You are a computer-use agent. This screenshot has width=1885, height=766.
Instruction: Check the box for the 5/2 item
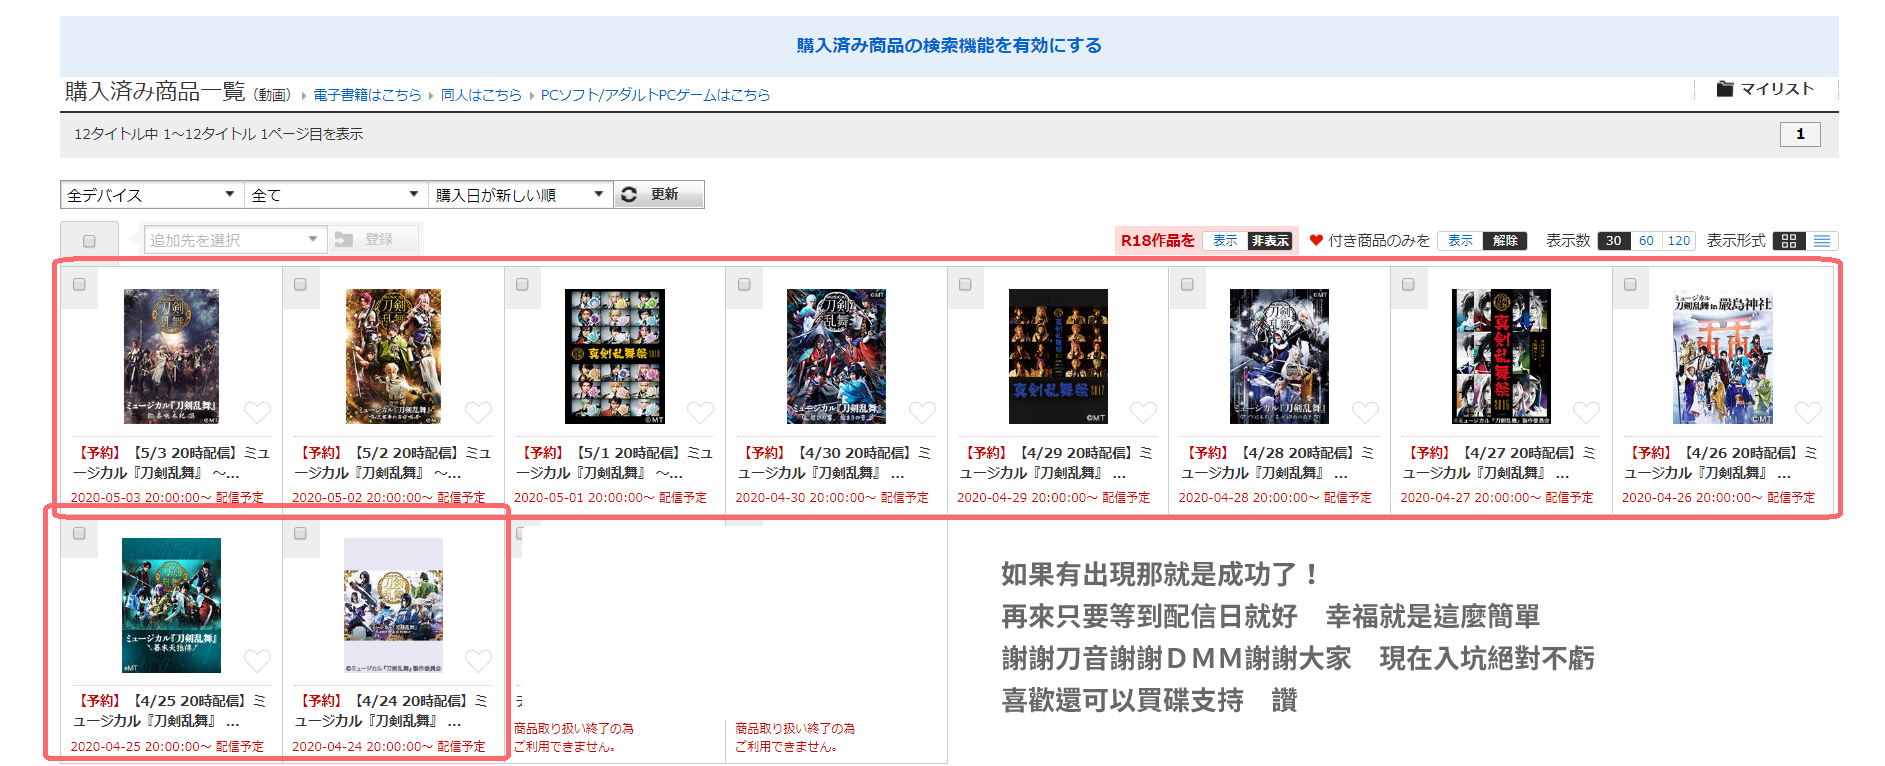[x=300, y=285]
